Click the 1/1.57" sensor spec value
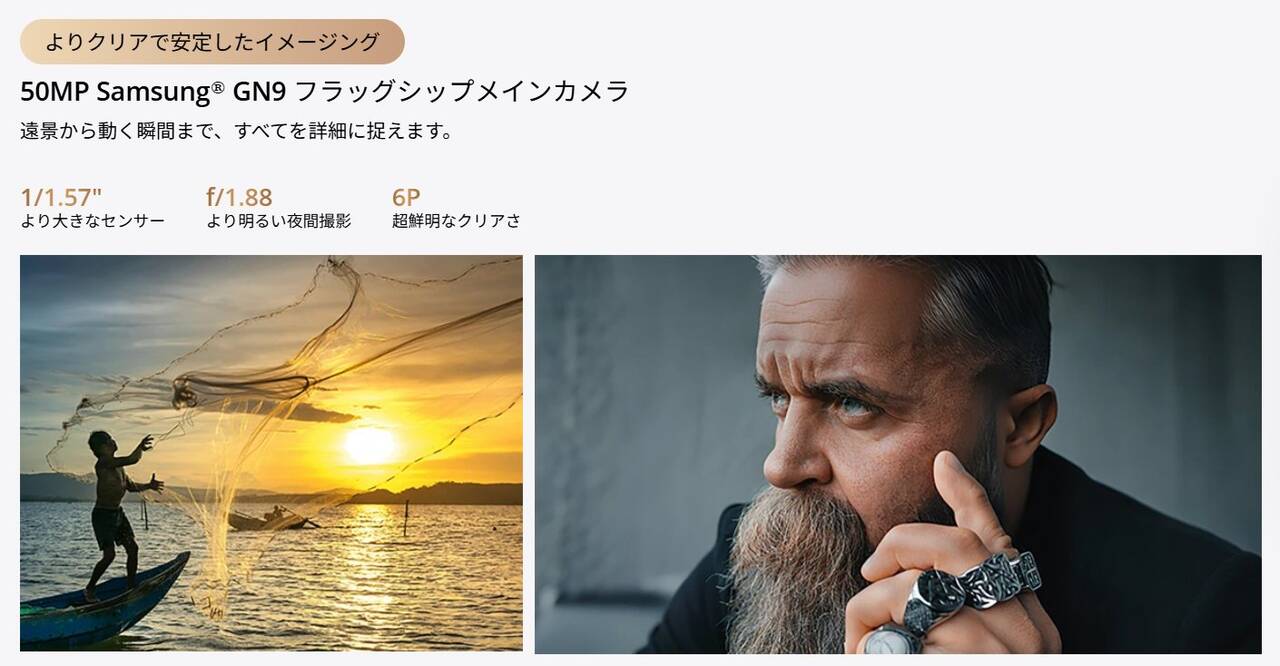 click(x=61, y=197)
